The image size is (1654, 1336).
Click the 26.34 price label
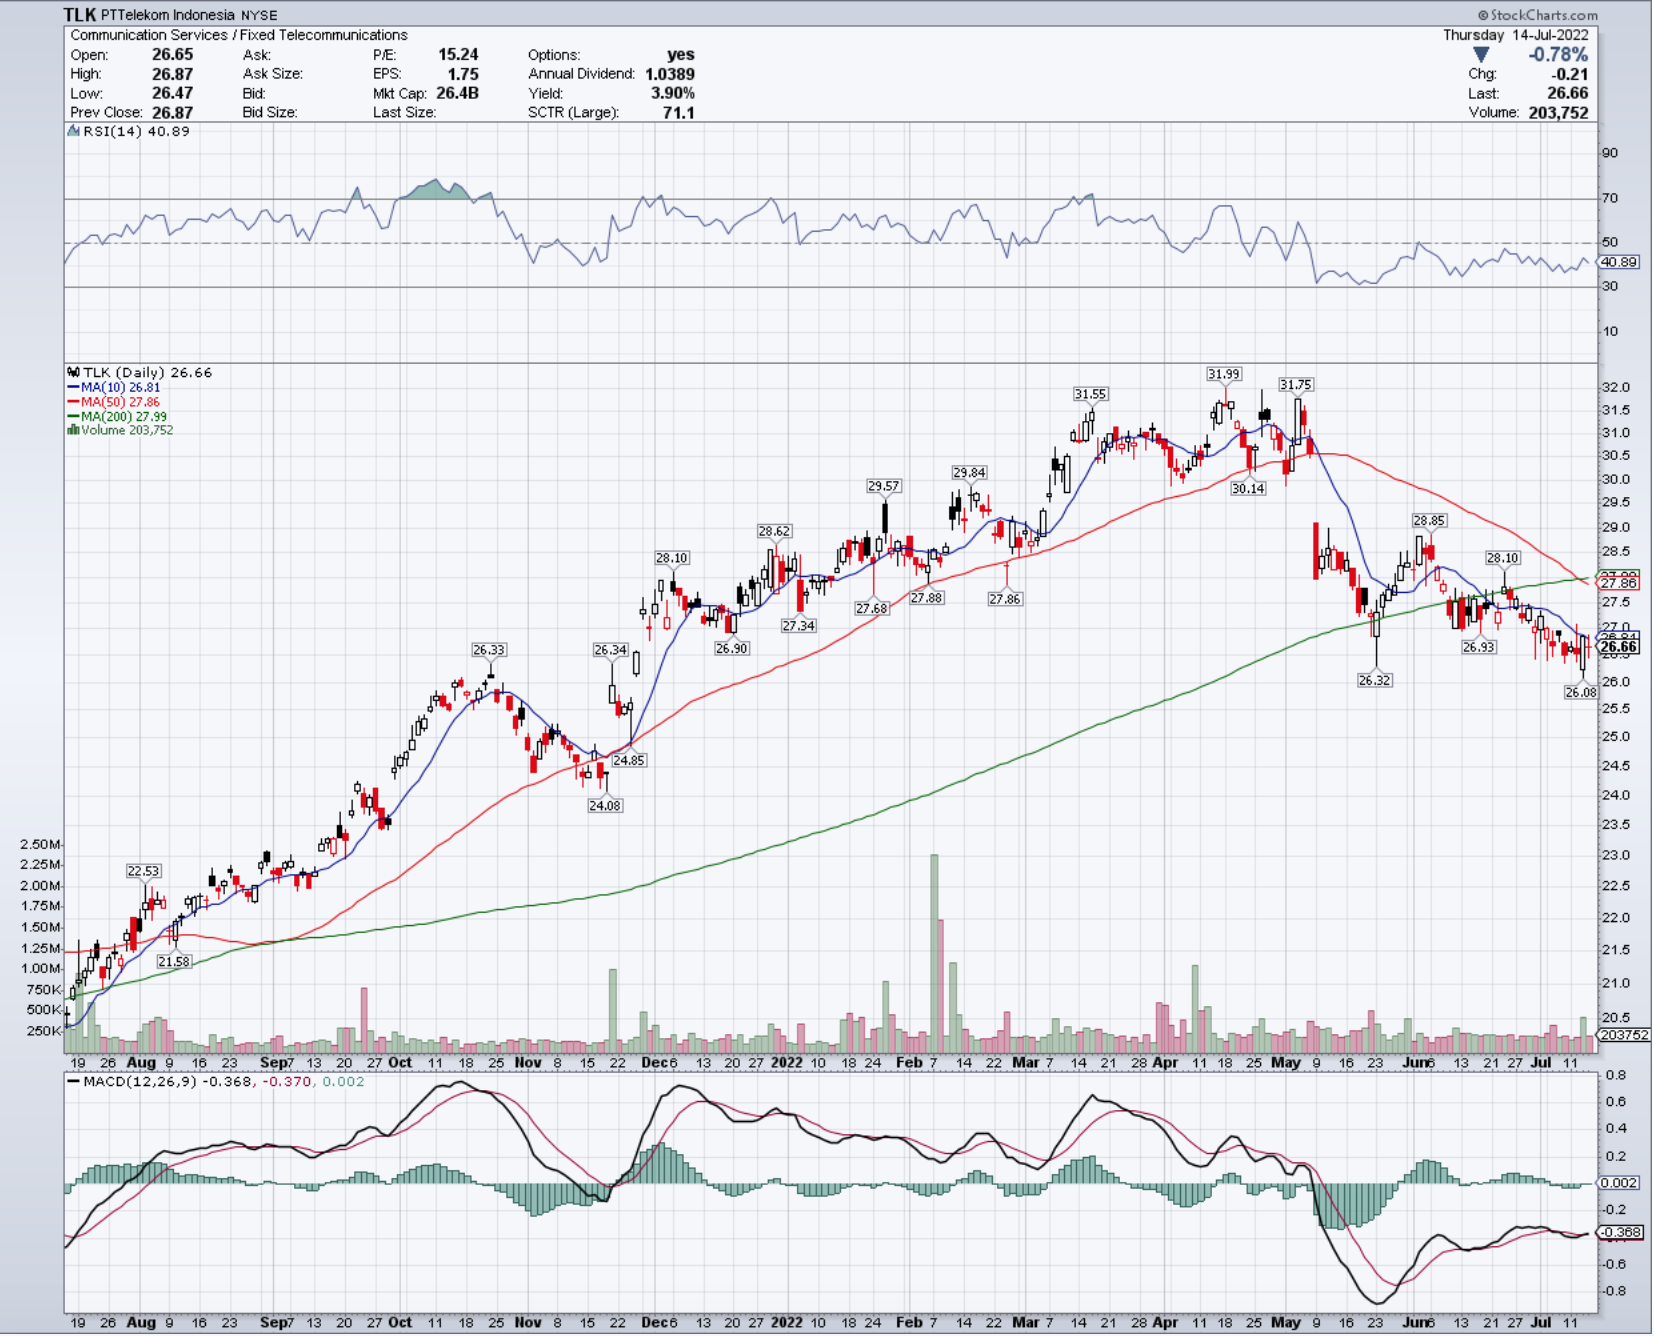tap(610, 650)
